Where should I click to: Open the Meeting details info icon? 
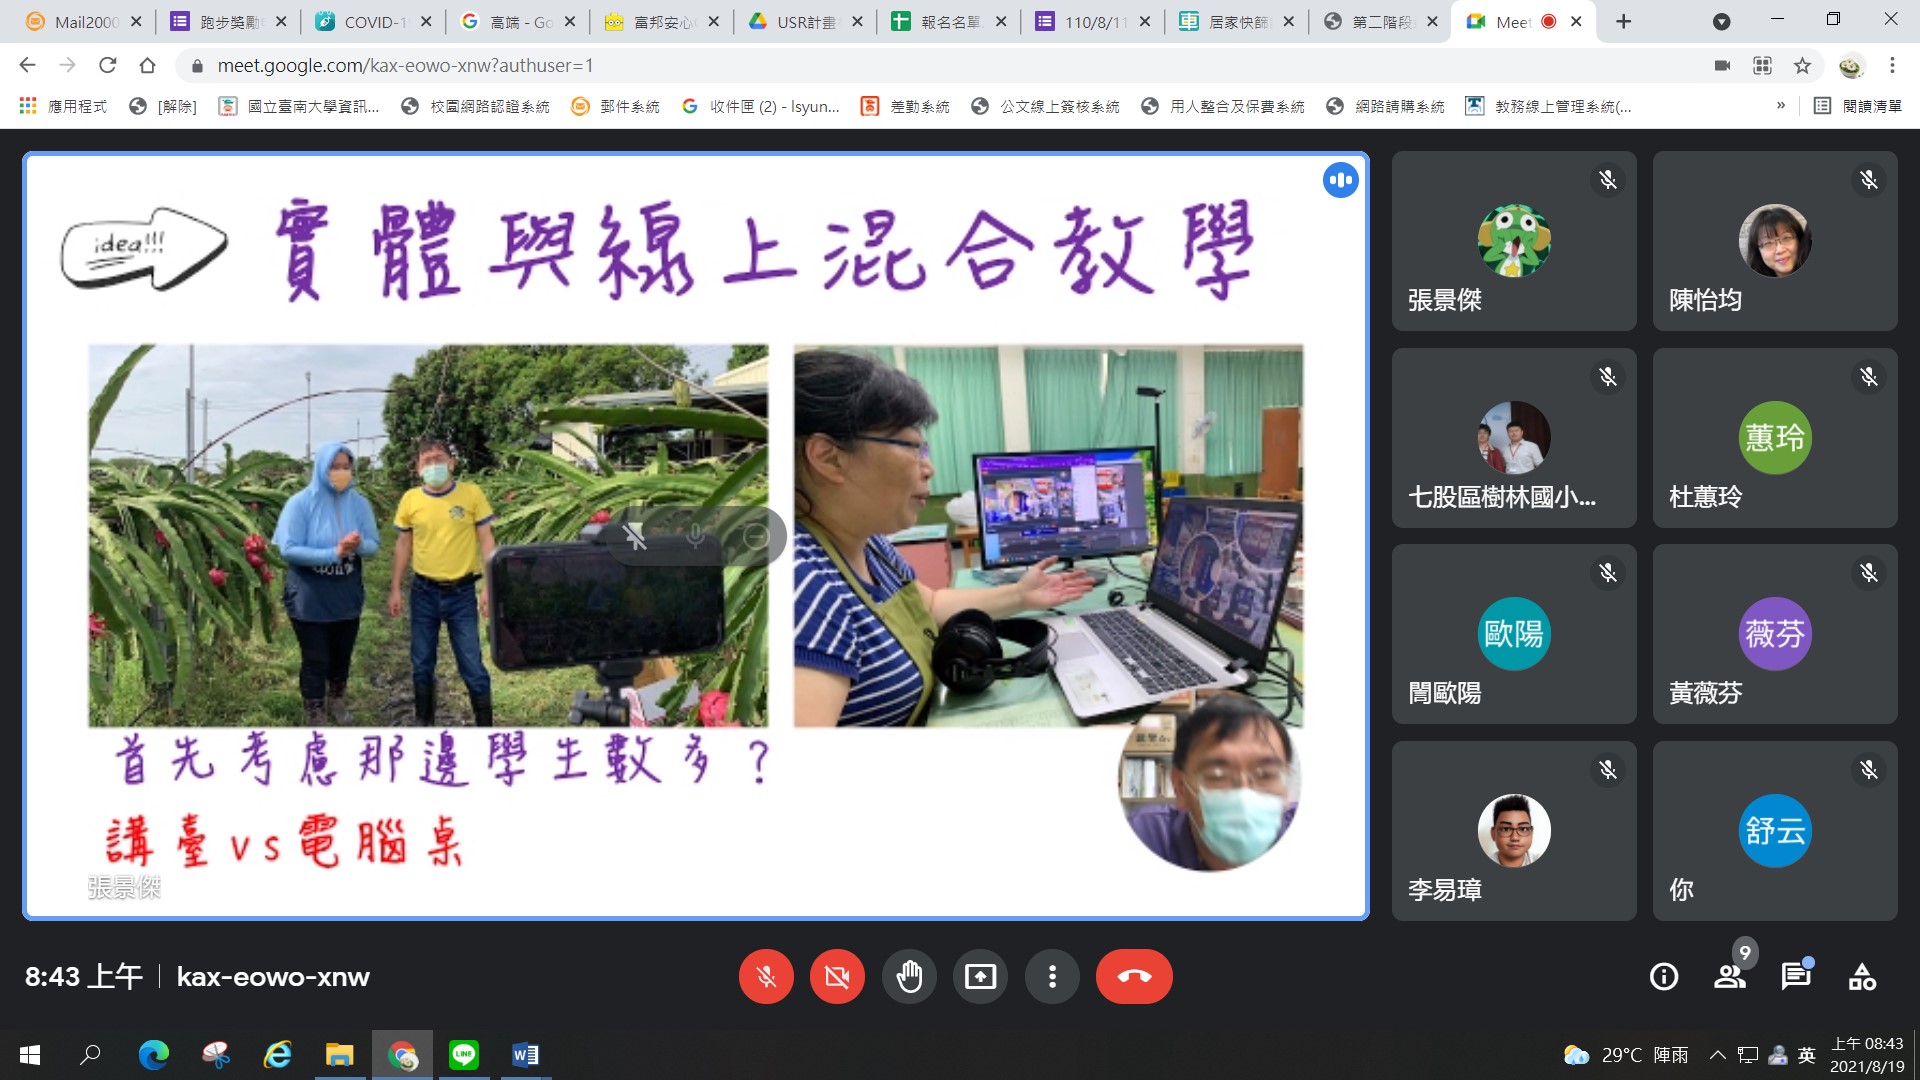pyautogui.click(x=1664, y=976)
